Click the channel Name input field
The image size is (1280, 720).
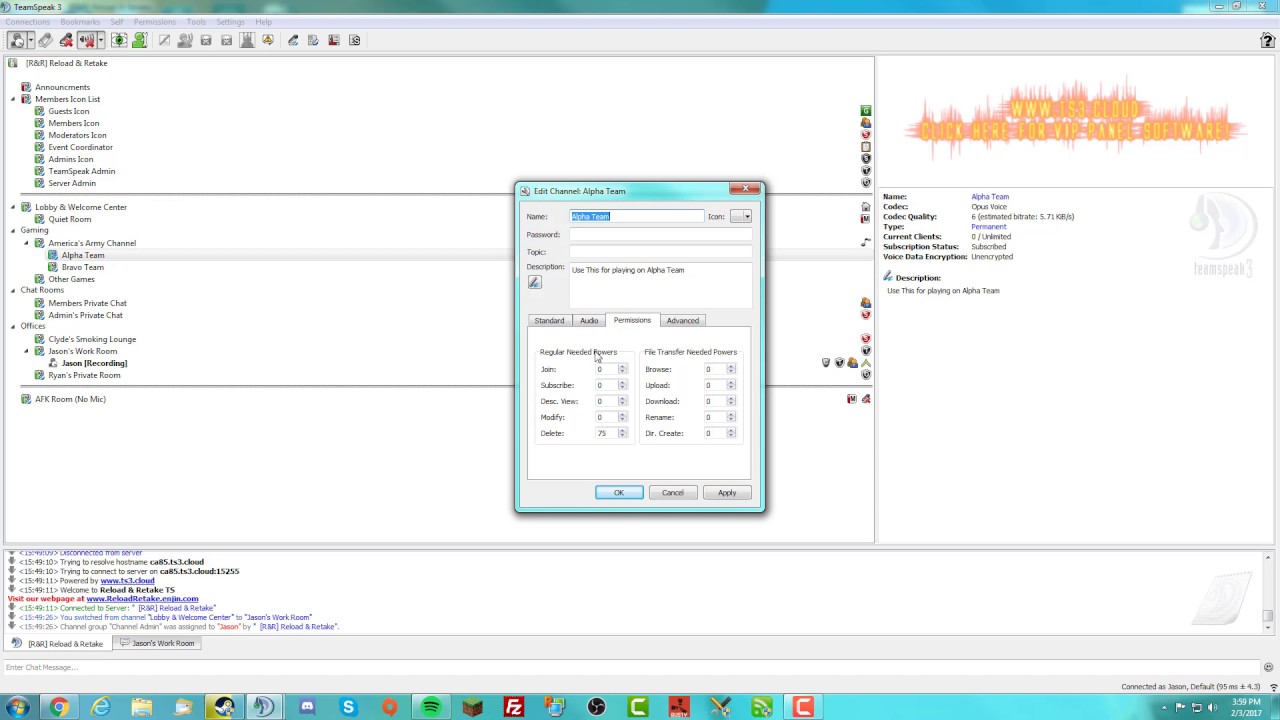click(637, 216)
